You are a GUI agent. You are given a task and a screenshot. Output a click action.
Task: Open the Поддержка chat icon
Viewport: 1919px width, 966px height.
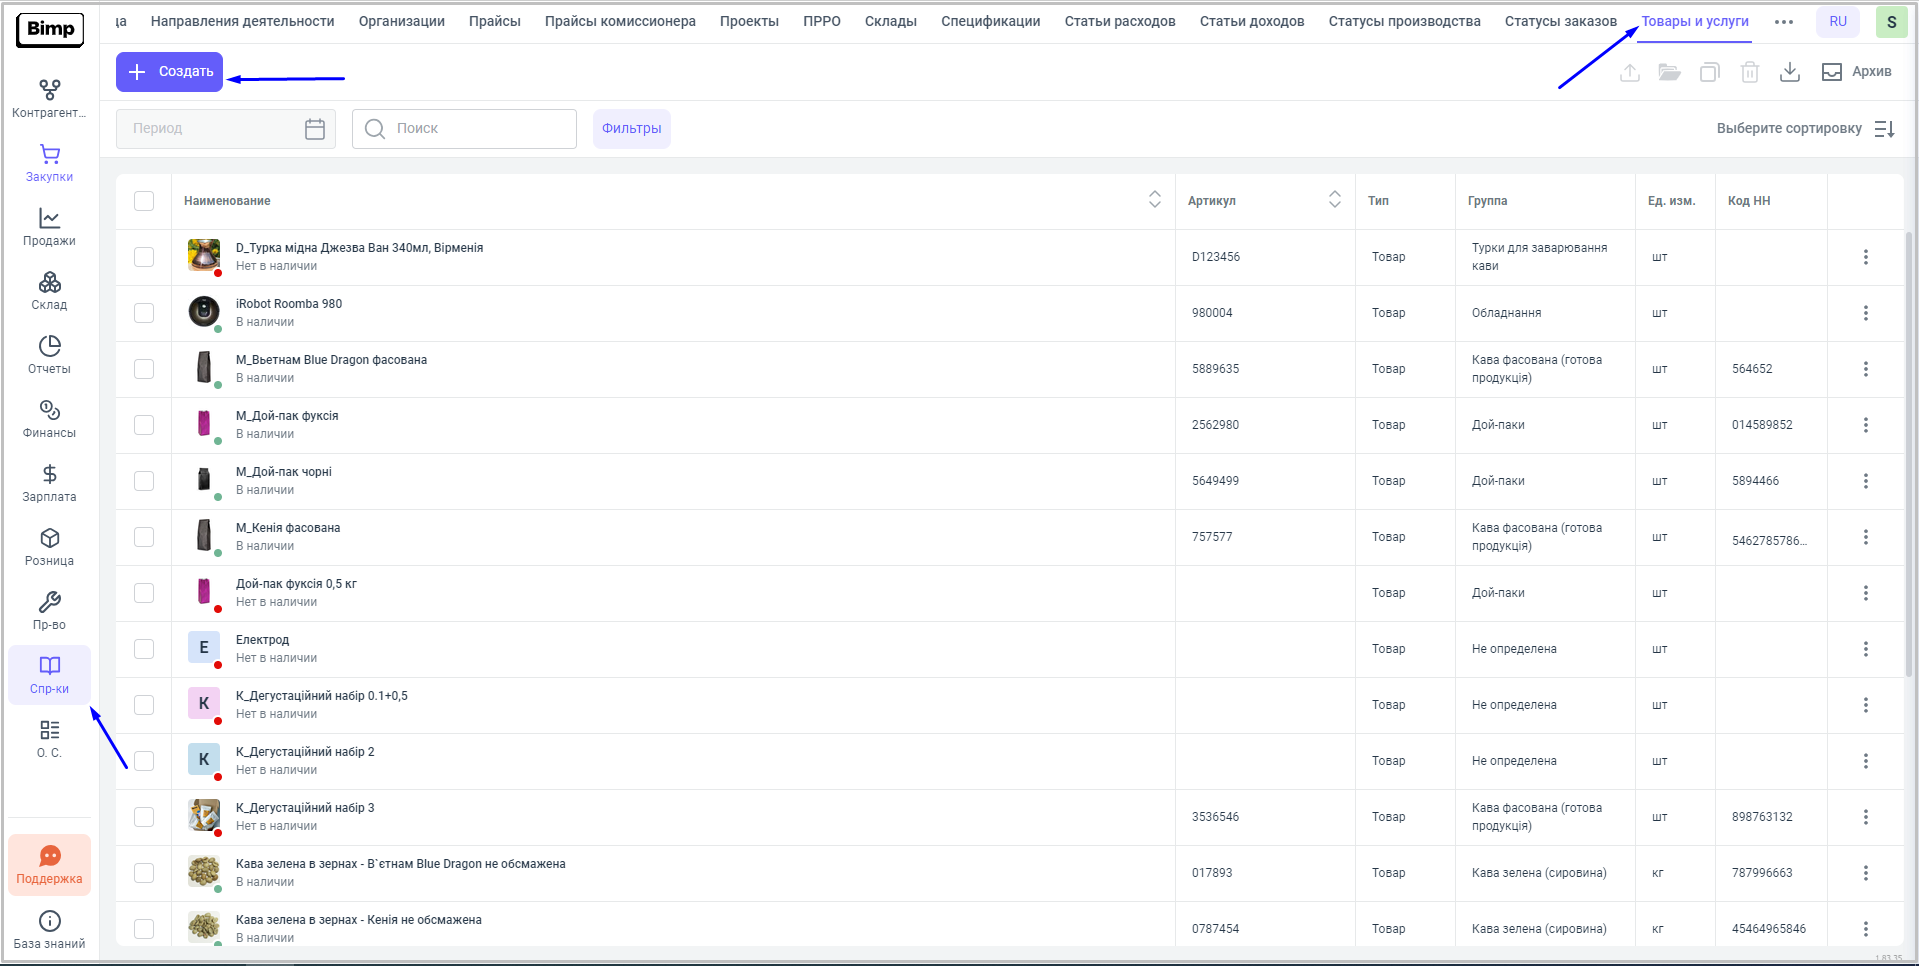click(x=49, y=864)
